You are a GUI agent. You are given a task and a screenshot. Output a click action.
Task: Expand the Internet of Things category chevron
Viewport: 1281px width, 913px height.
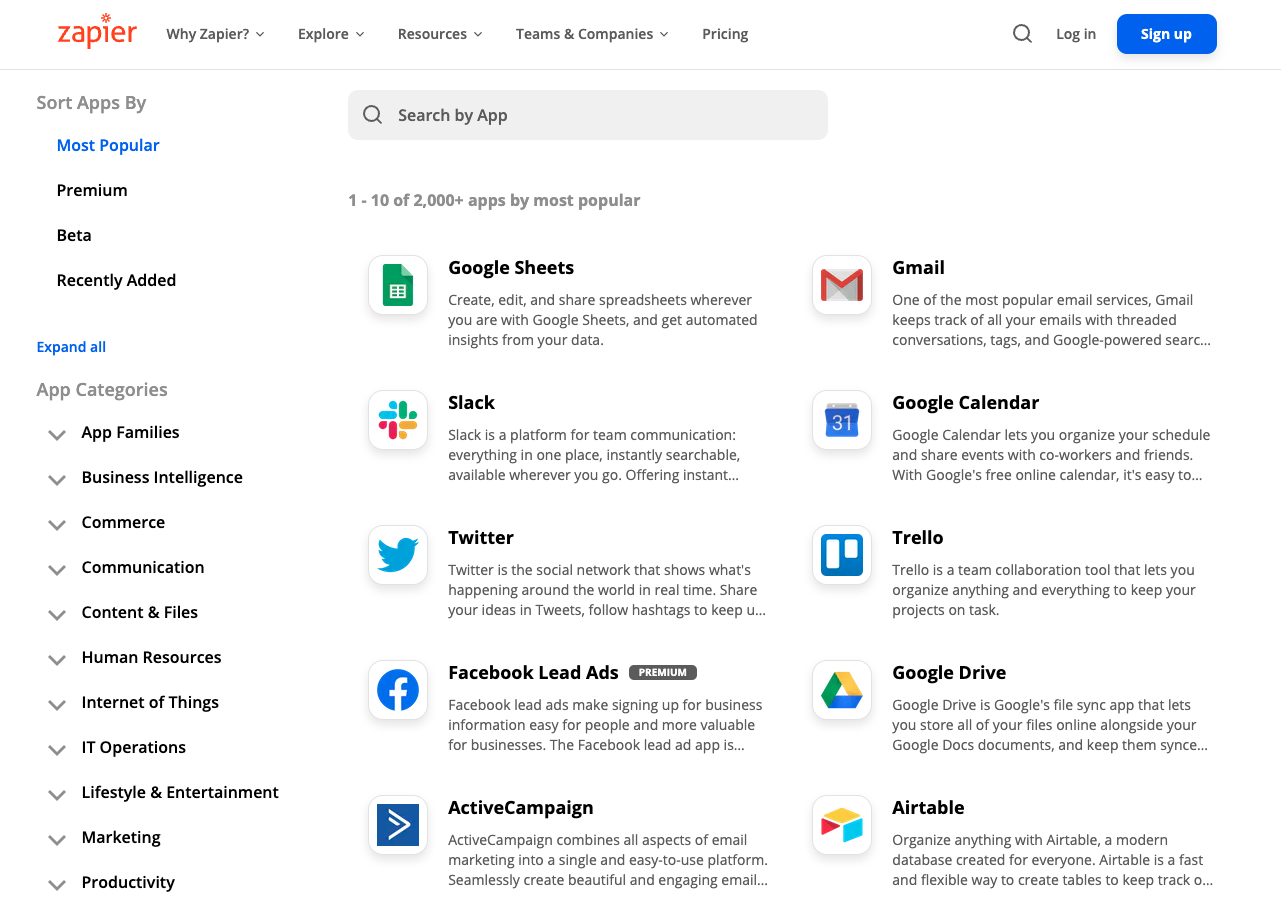57,704
